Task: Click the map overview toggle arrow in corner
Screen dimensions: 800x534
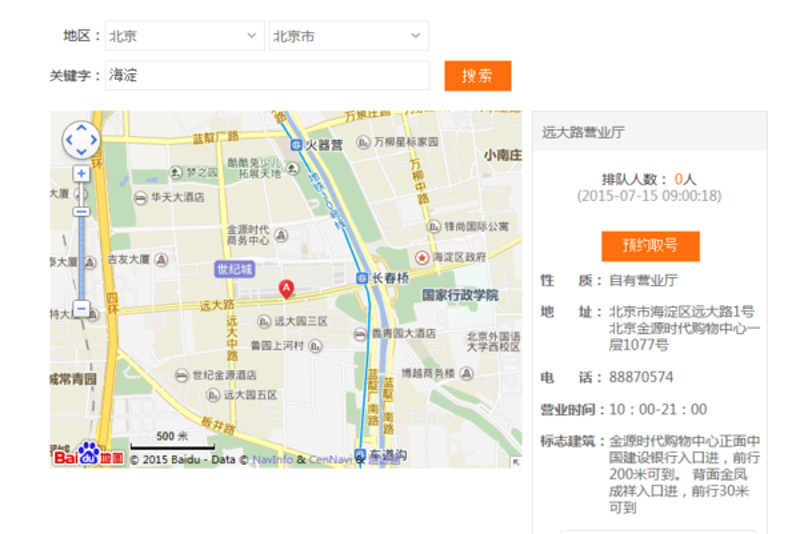Action: tap(516, 462)
